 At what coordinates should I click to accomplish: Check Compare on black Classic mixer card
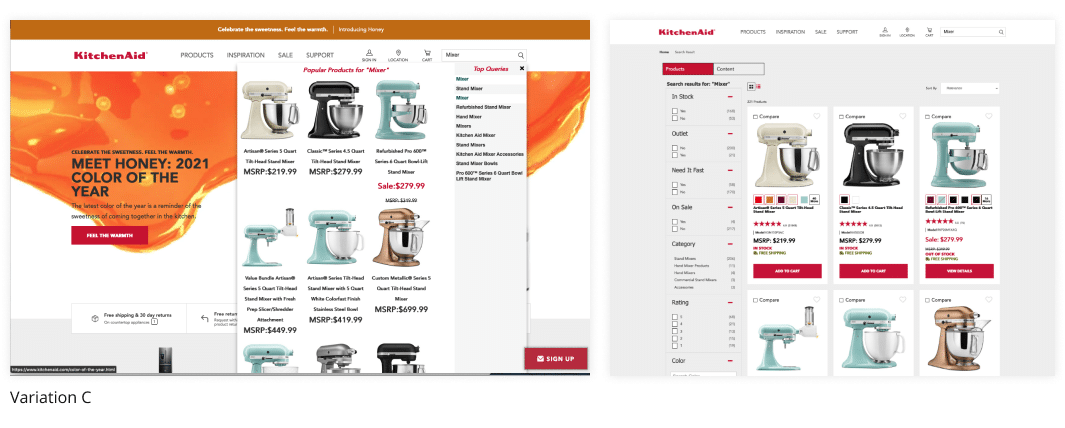click(842, 117)
